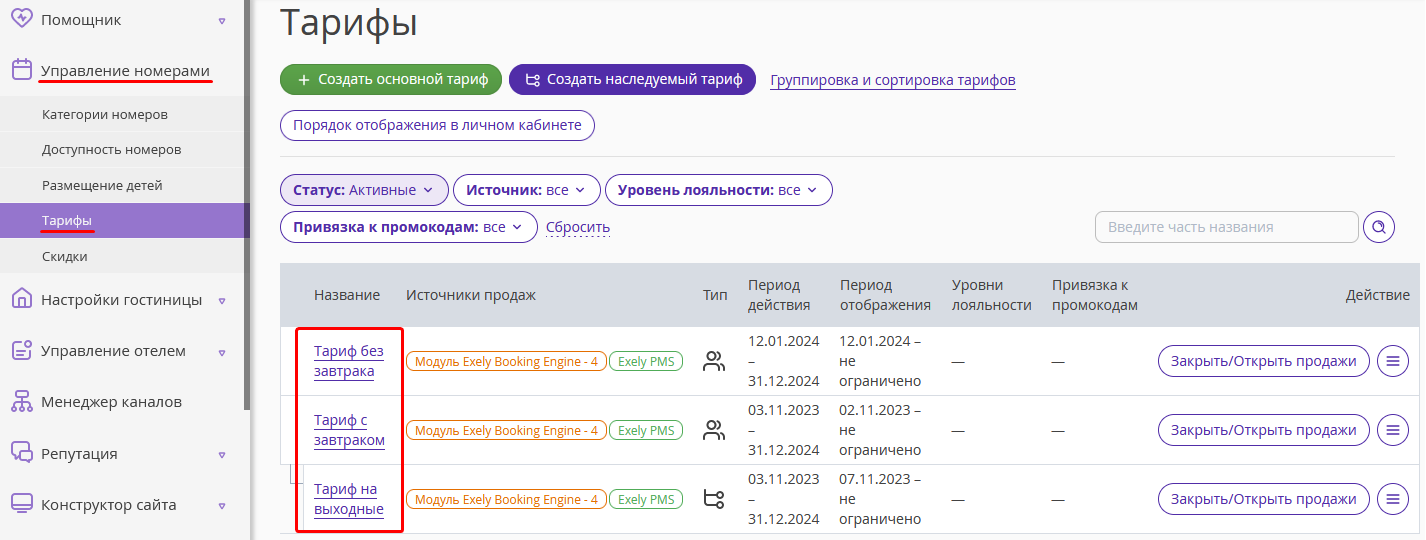Open hamburger menu for Тариф без завтрака
Image resolution: width=1426 pixels, height=540 pixels.
coord(1393,361)
